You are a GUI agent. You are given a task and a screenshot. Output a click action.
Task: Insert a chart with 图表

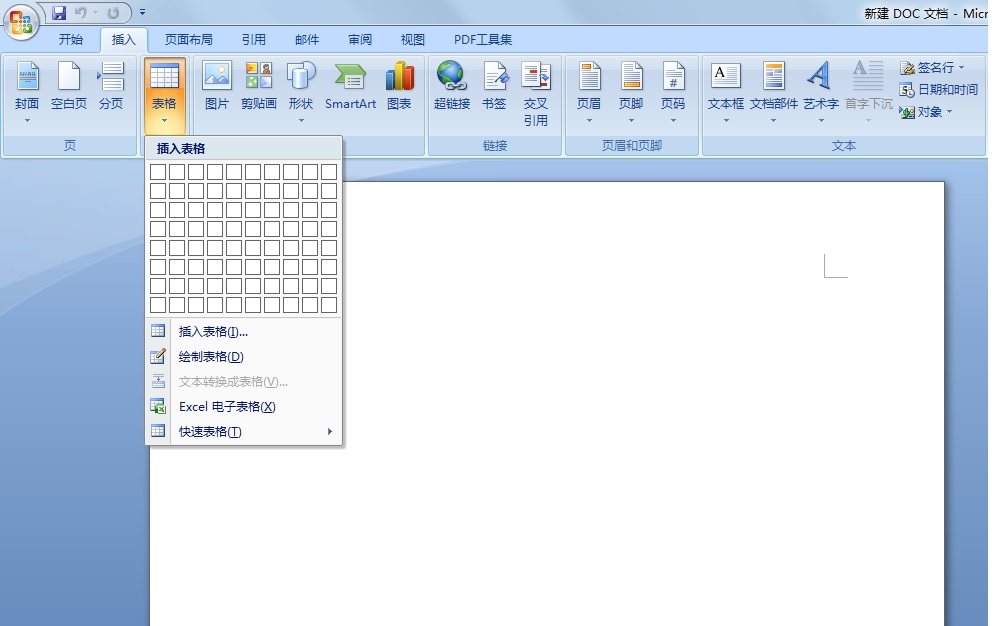(399, 85)
